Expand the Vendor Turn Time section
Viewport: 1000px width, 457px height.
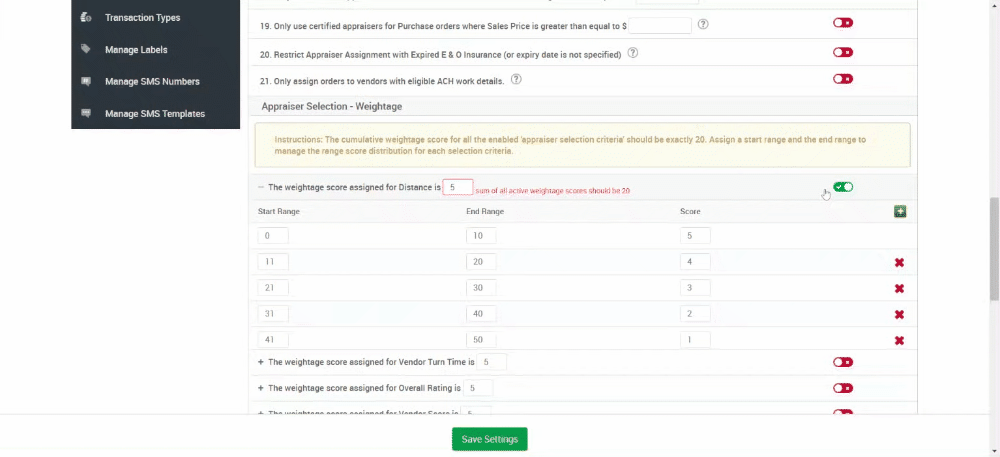point(260,362)
